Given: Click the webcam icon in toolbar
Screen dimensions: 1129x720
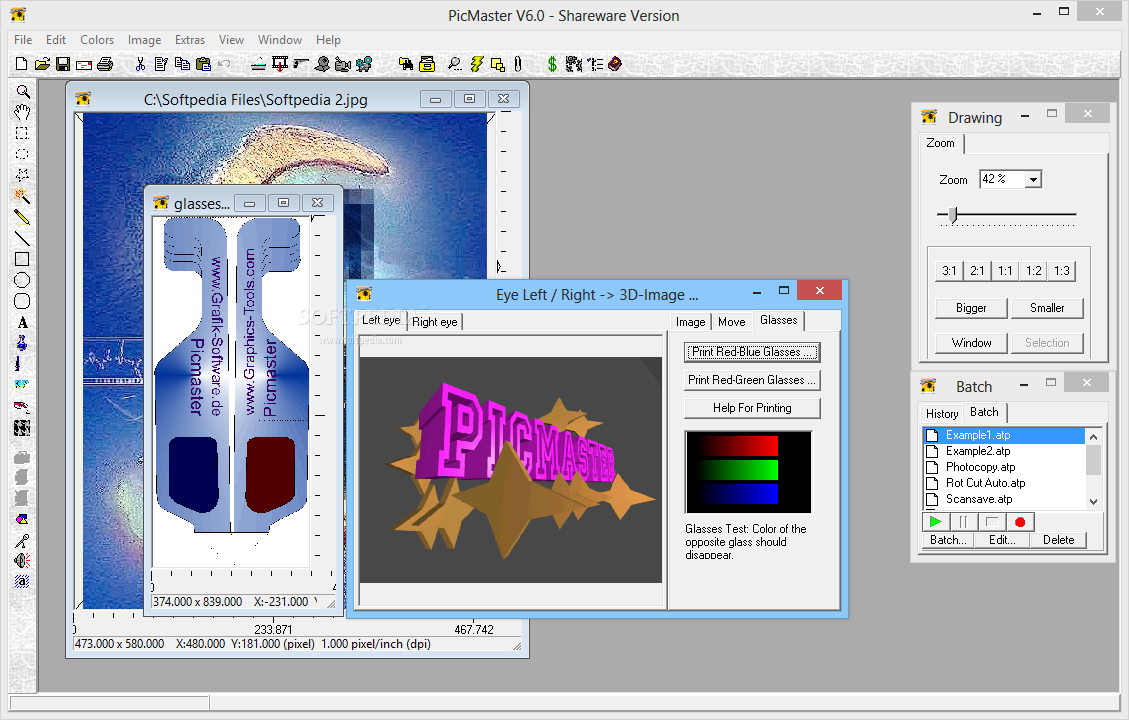Looking at the screenshot, I should pos(323,64).
